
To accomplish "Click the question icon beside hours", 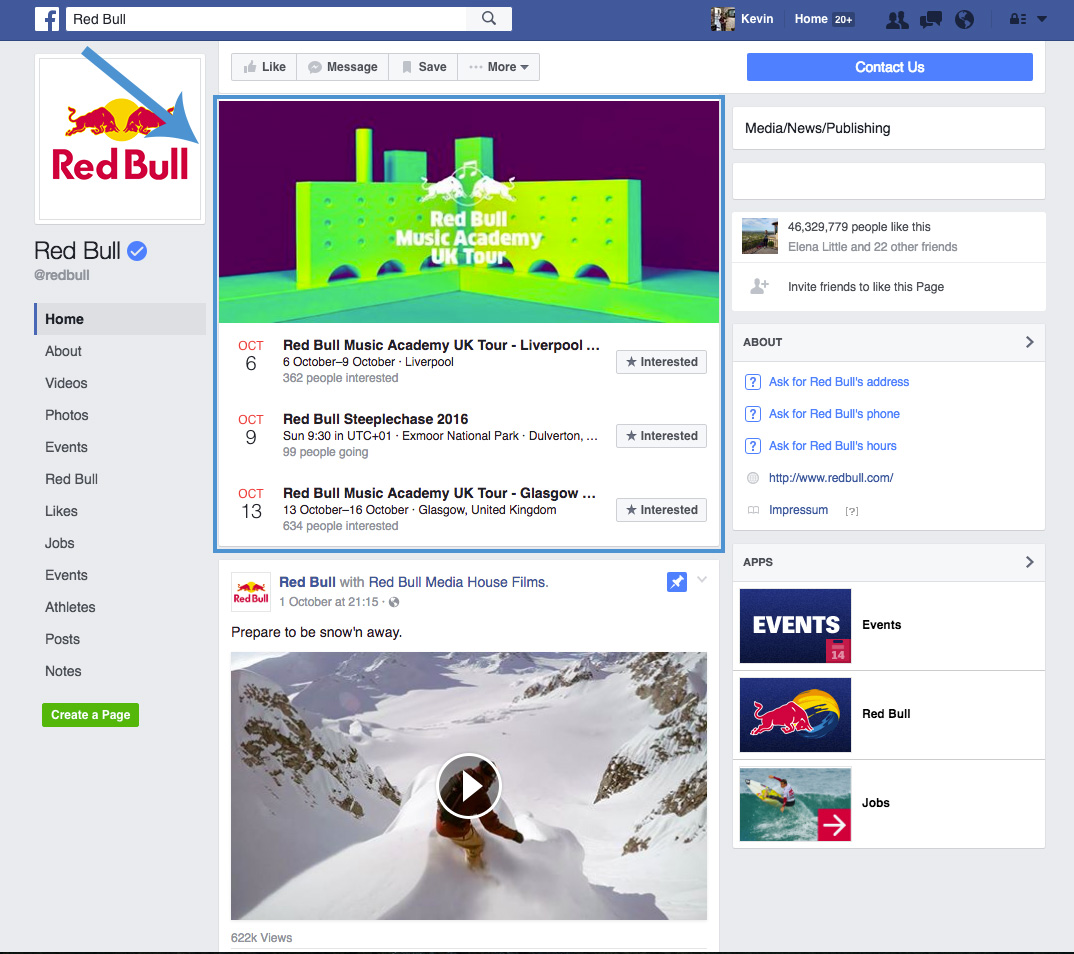I will (x=753, y=447).
